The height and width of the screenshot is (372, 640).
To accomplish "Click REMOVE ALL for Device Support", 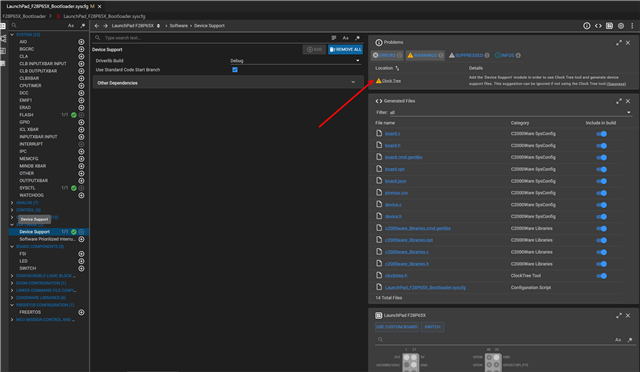I will [345, 49].
